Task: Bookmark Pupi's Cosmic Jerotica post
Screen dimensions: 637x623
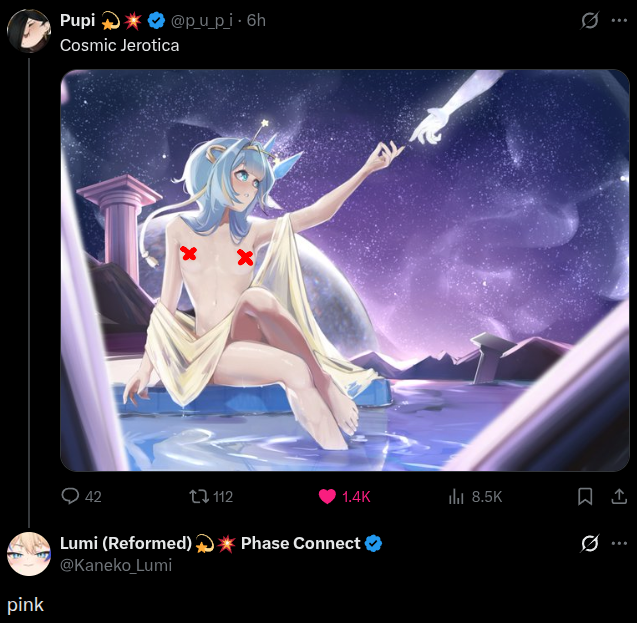Action: [585, 496]
